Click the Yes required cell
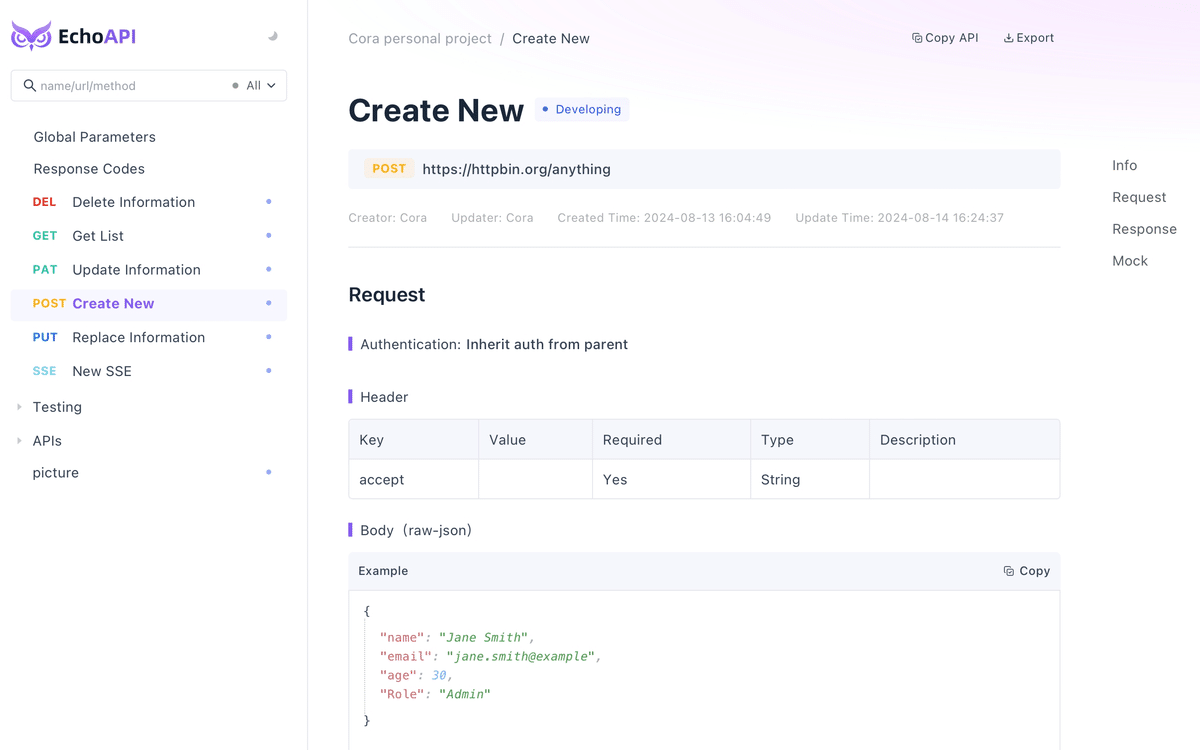1200x750 pixels. pyautogui.click(x=671, y=480)
